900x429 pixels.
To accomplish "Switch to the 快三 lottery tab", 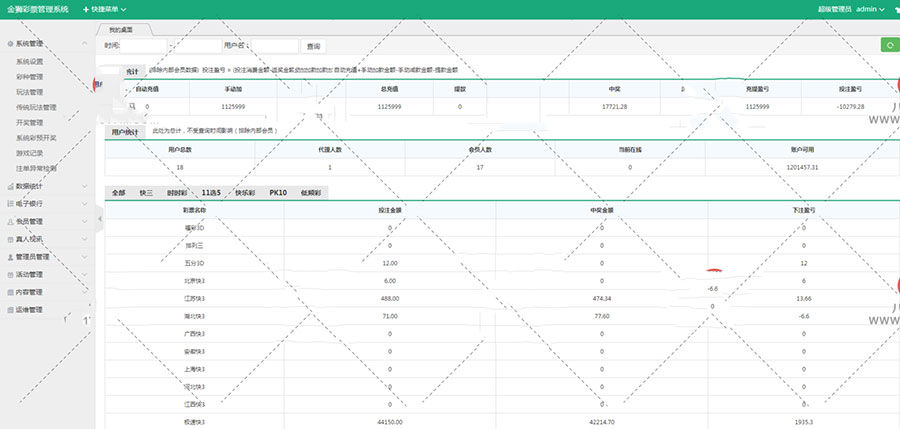I will tap(146, 192).
